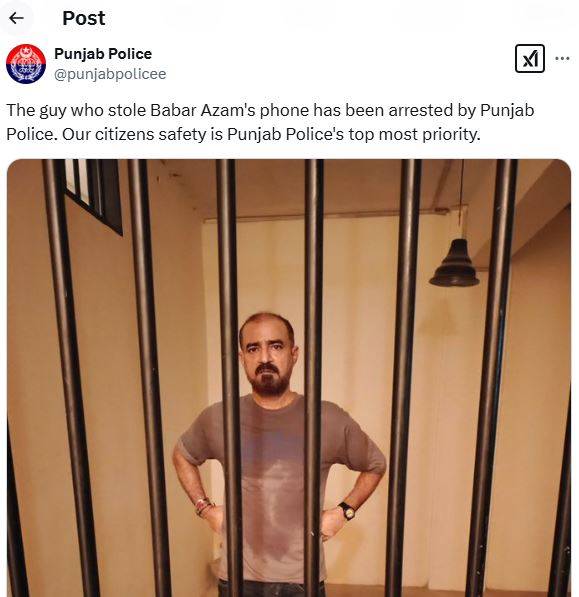Click the bracelet on the man's wrist
This screenshot has height=597, width=579.
(x=203, y=506)
